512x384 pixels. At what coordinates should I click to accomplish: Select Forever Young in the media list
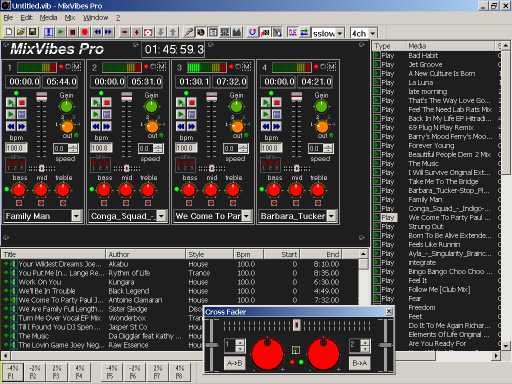coord(431,146)
